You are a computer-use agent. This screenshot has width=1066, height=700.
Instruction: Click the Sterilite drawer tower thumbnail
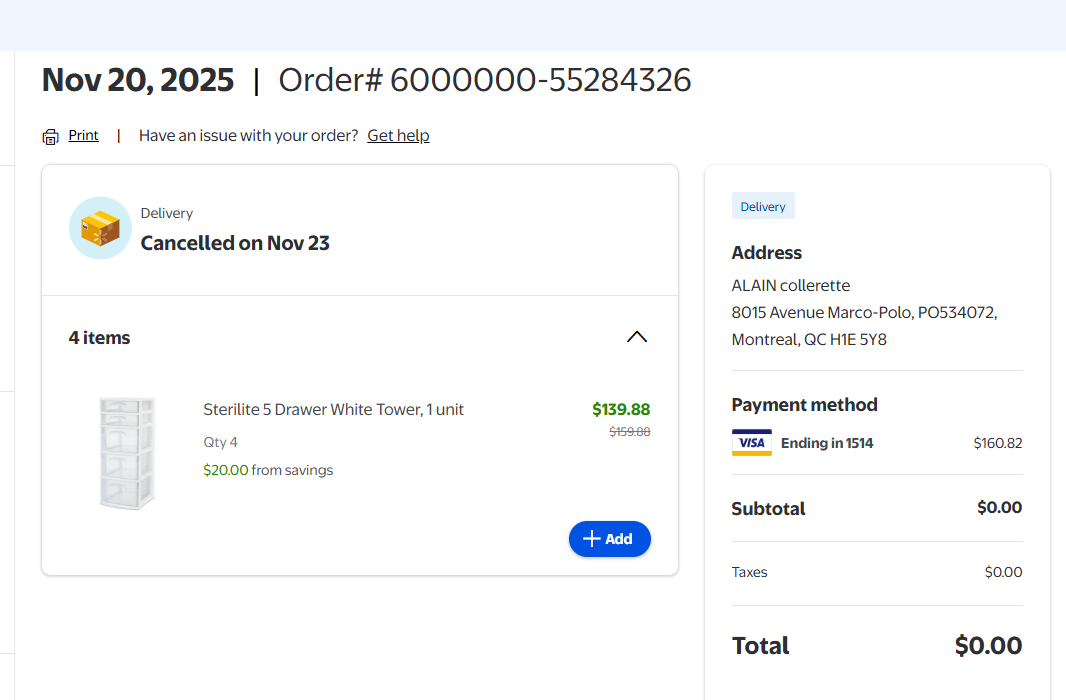tap(128, 453)
